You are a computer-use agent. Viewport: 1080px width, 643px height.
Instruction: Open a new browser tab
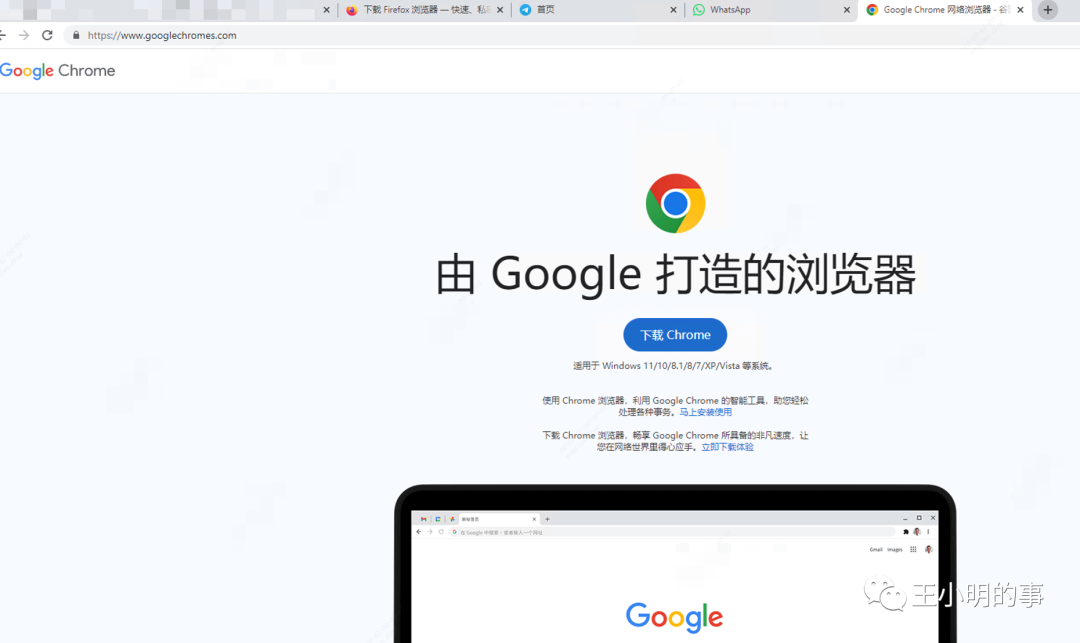(x=1048, y=10)
